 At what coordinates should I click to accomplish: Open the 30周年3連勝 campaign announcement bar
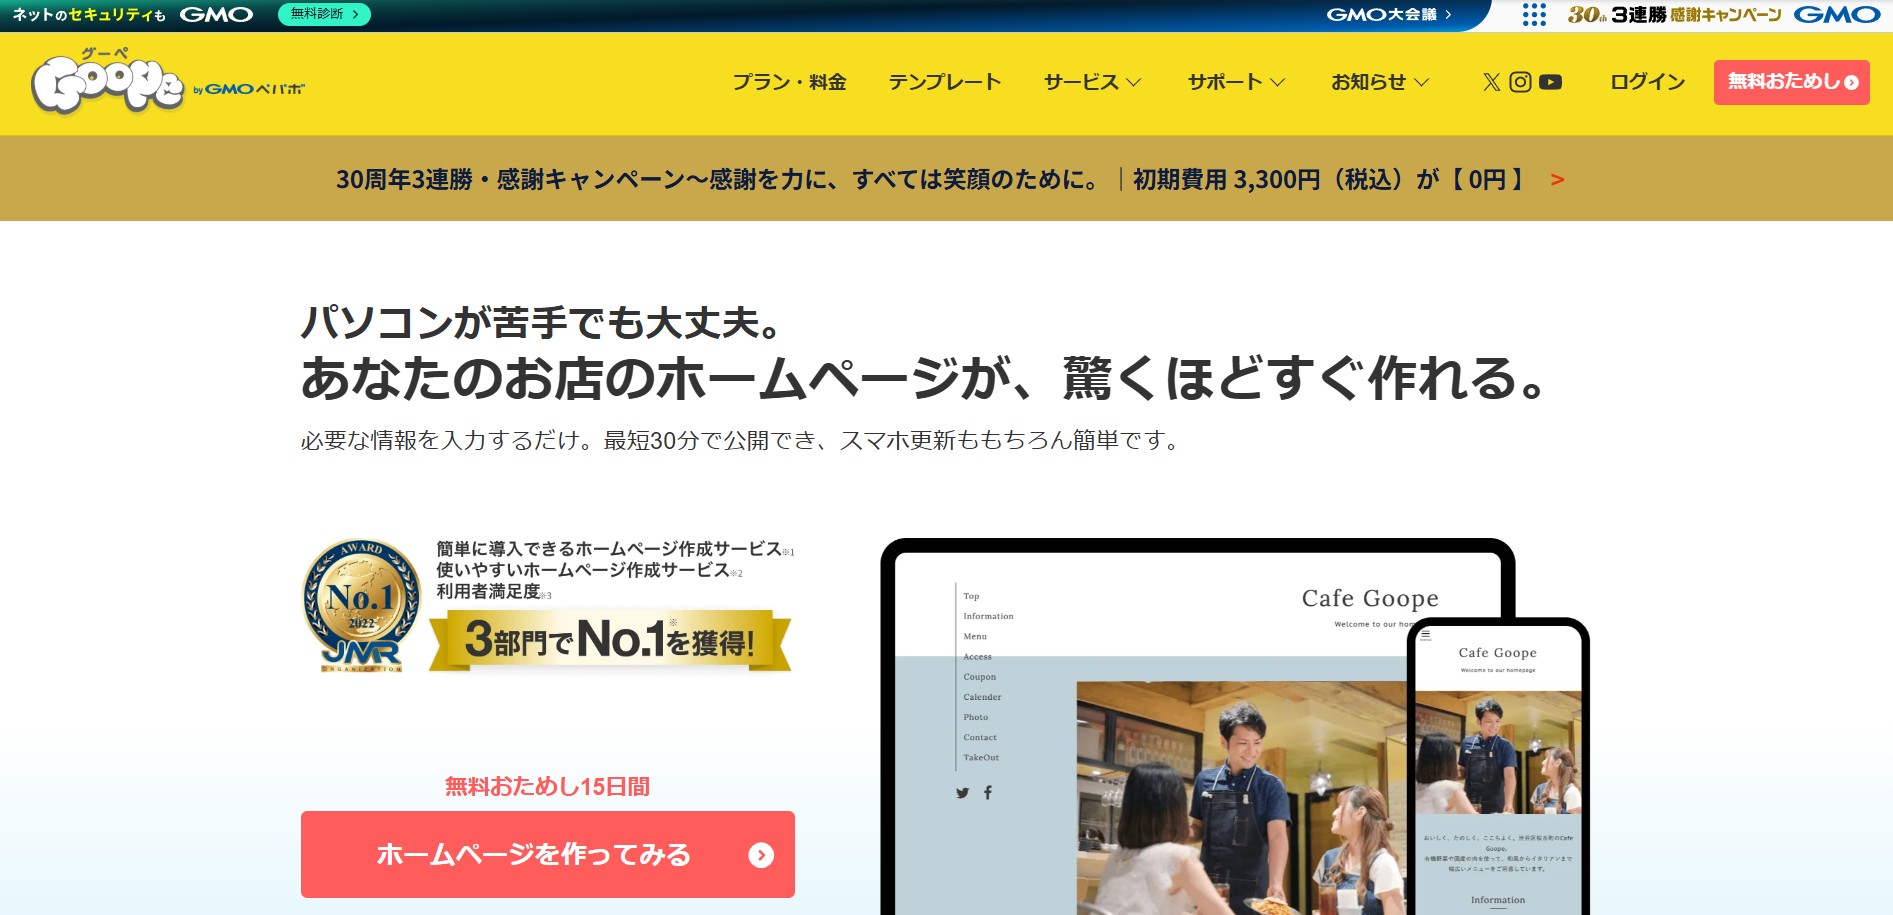pos(946,179)
